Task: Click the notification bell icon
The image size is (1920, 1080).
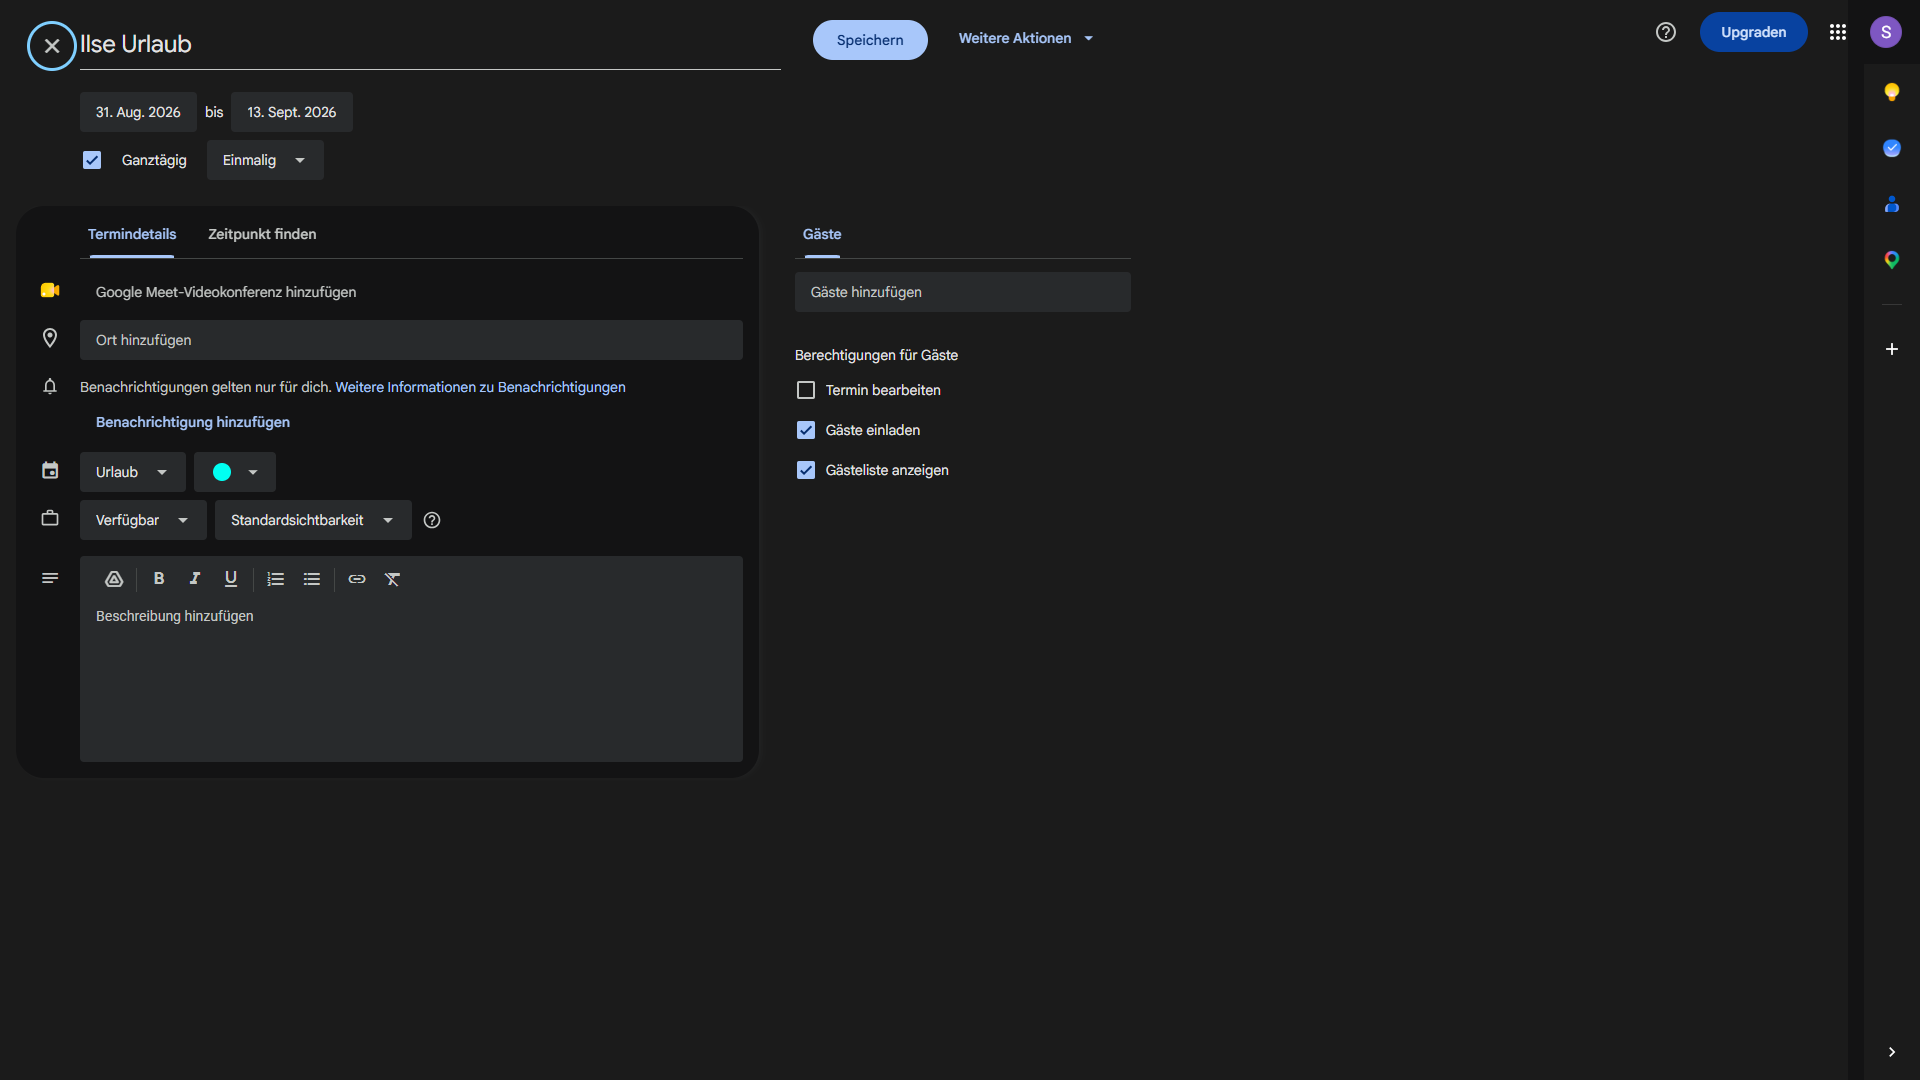Action: tap(50, 386)
